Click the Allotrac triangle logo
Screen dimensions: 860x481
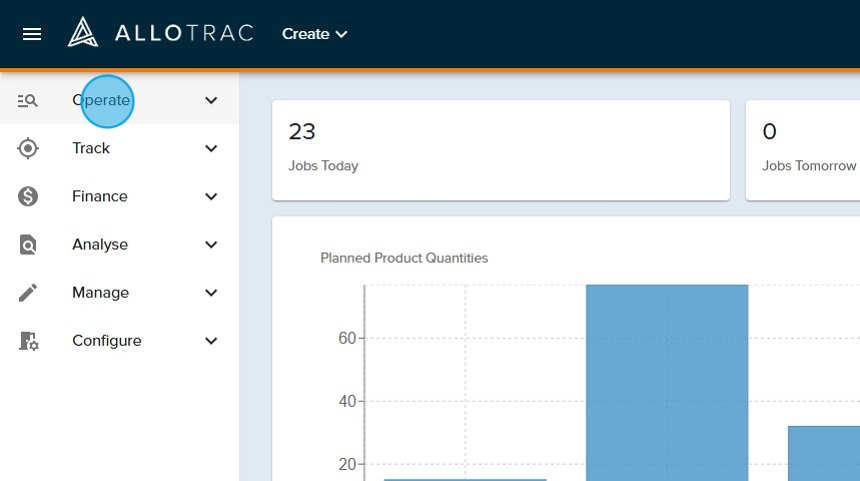coord(82,33)
